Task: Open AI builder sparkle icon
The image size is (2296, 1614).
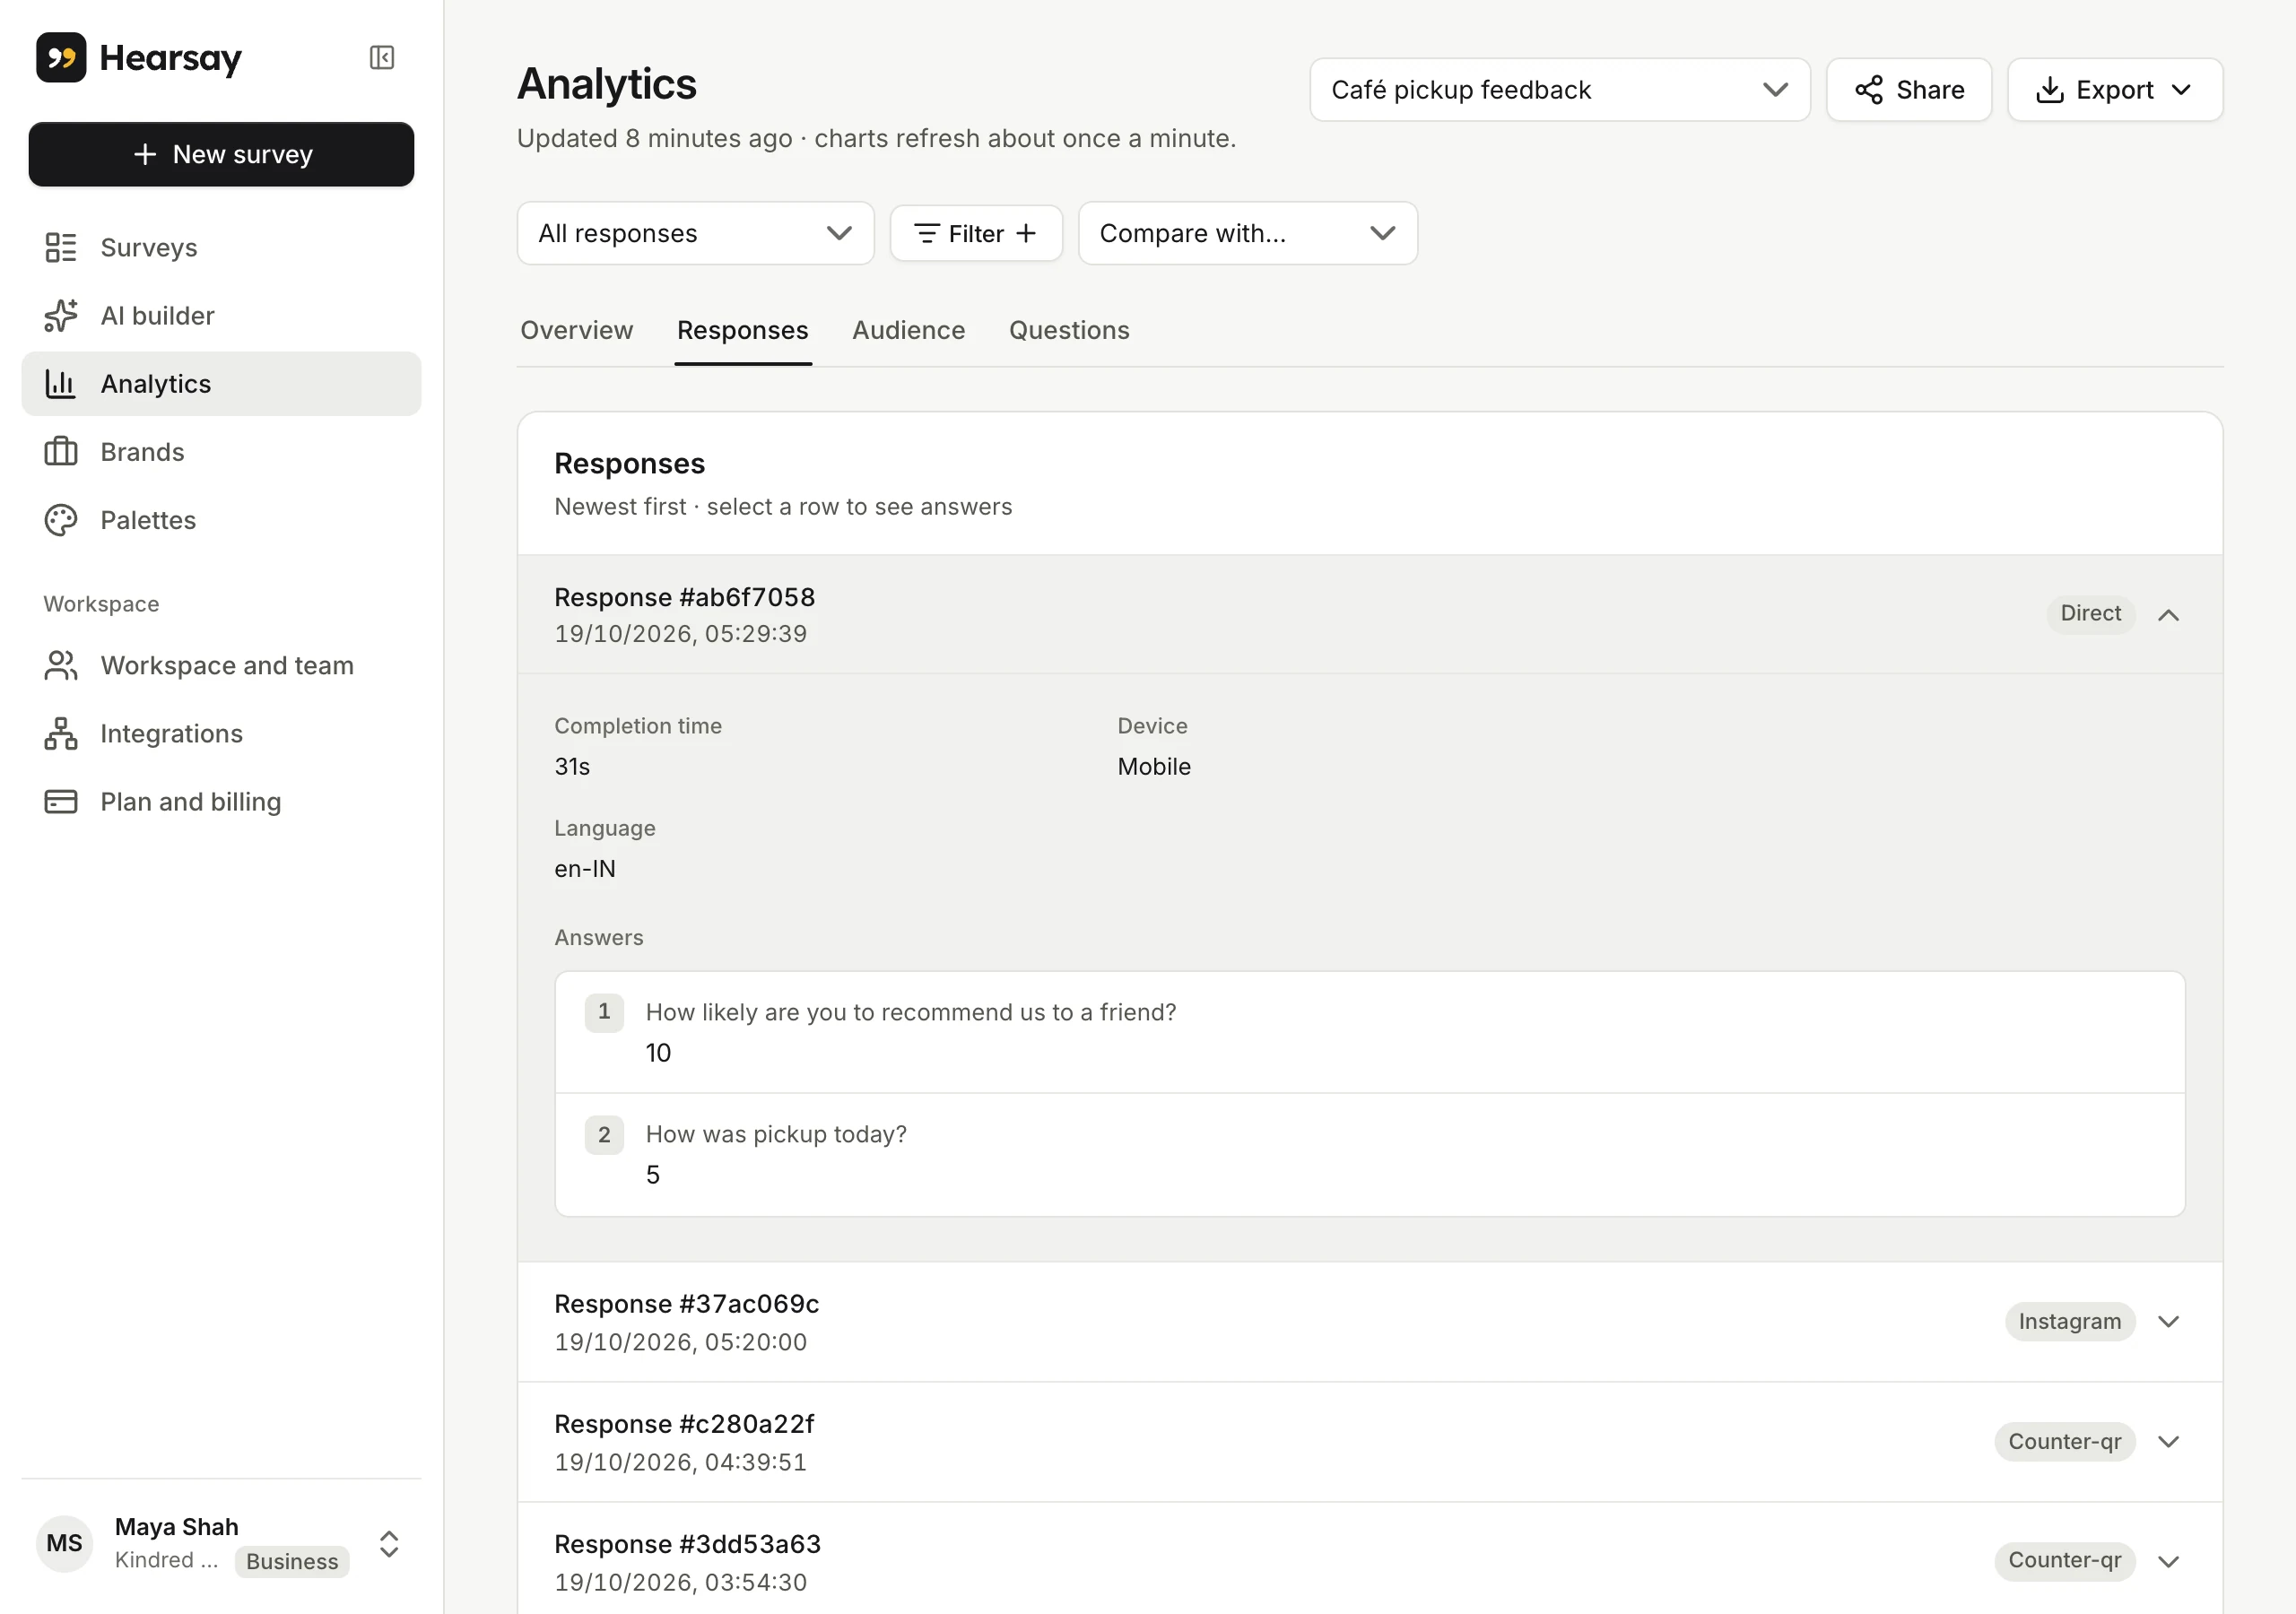Action: [x=61, y=315]
